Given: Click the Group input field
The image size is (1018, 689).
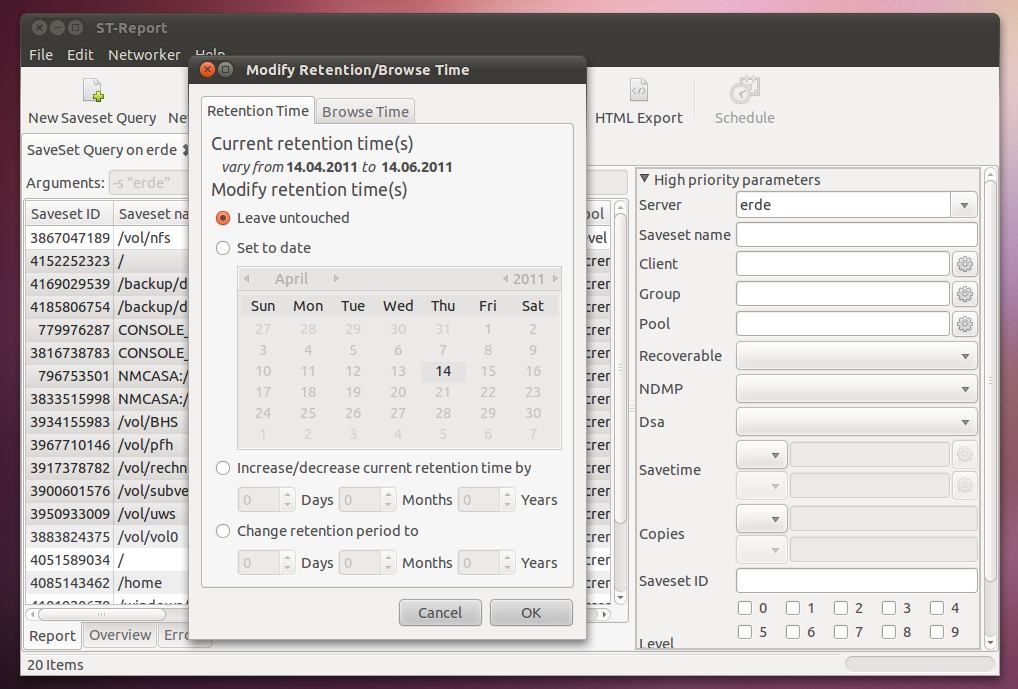Looking at the screenshot, I should pyautogui.click(x=843, y=294).
